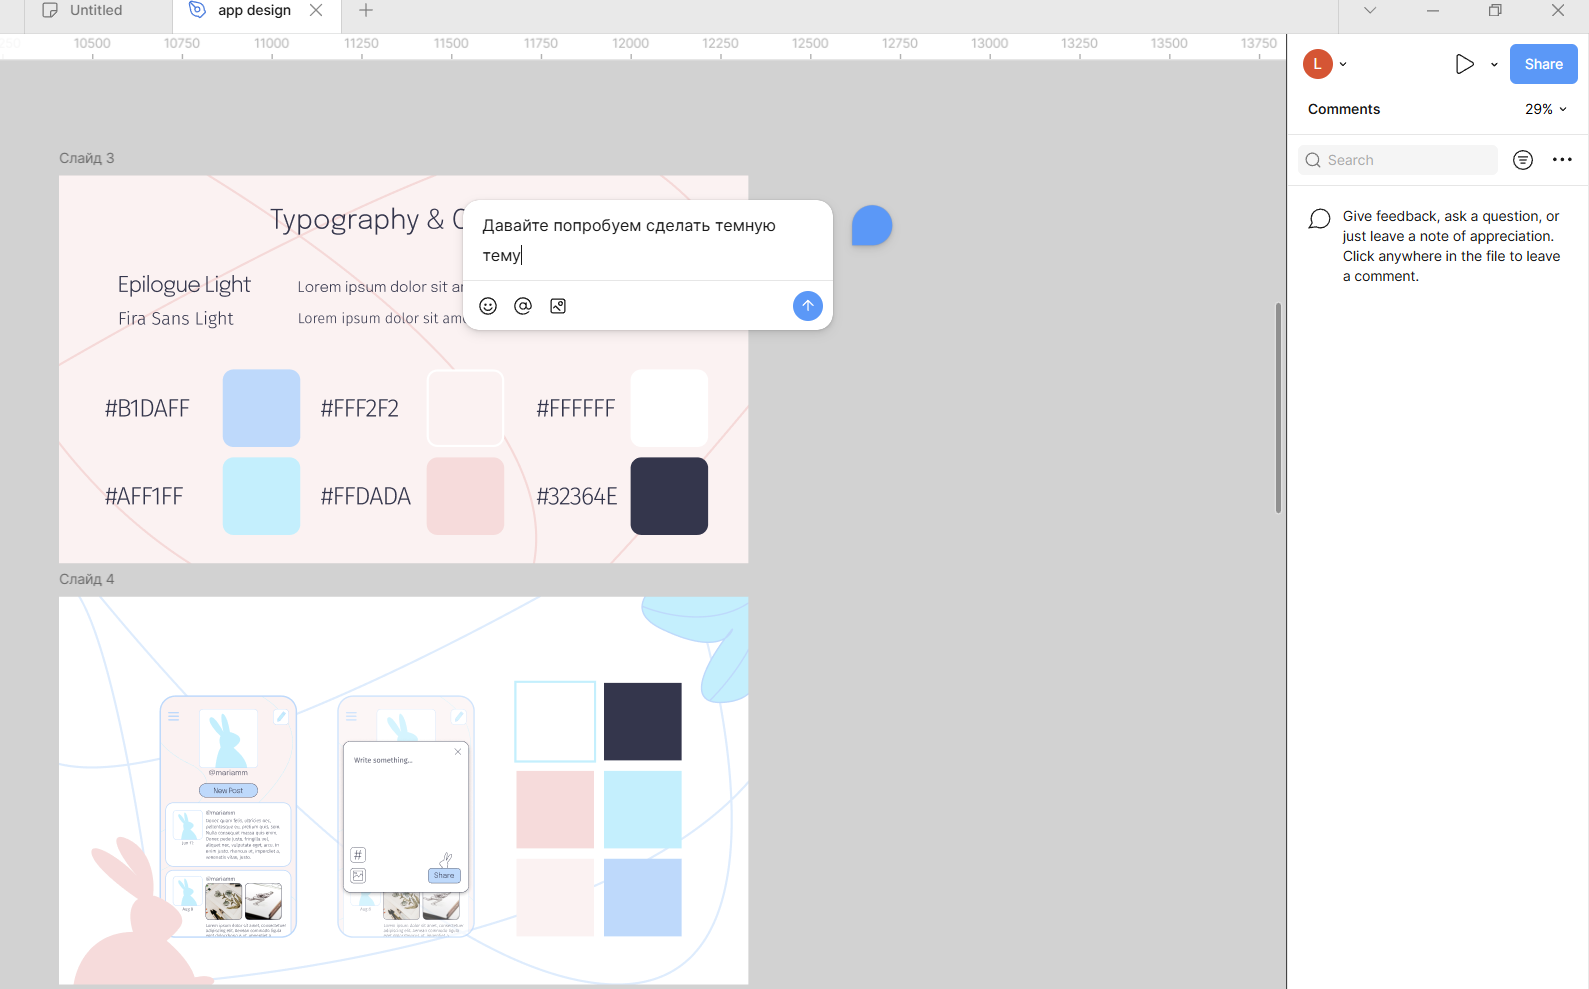Expand the 29% zoom dropdown
The image size is (1589, 989).
tap(1545, 109)
